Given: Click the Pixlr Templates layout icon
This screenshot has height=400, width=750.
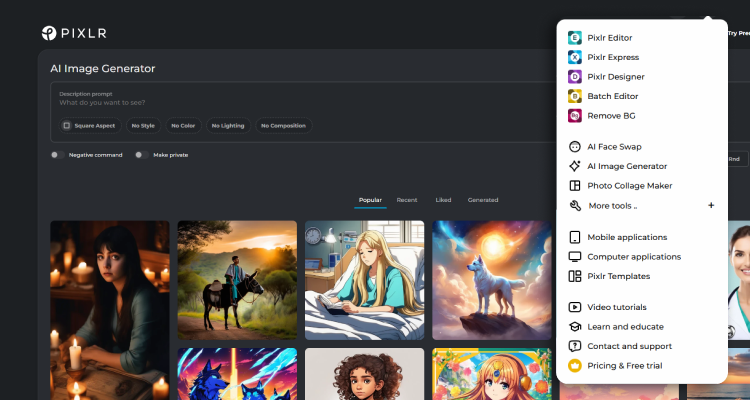Looking at the screenshot, I should [574, 276].
